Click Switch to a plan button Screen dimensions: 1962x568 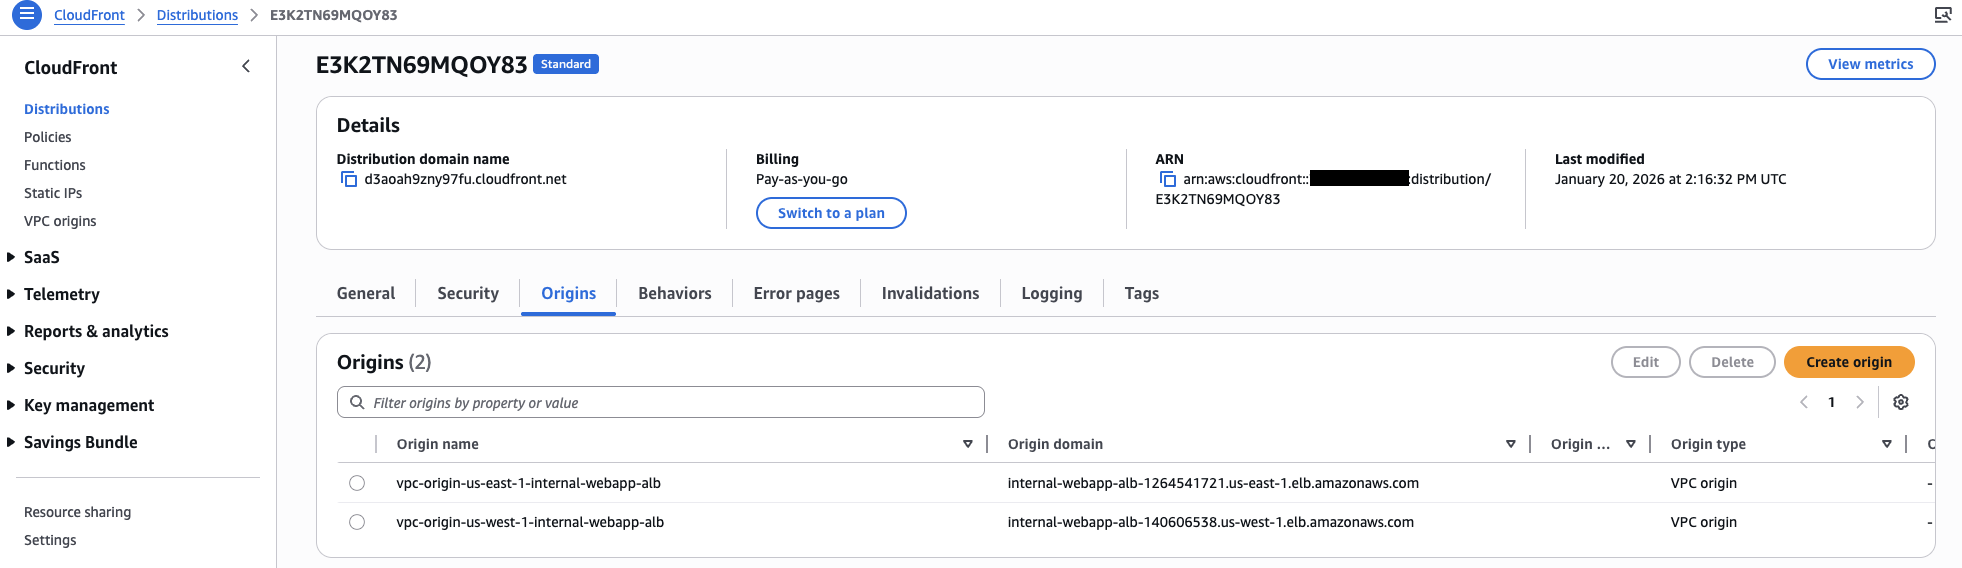(830, 213)
